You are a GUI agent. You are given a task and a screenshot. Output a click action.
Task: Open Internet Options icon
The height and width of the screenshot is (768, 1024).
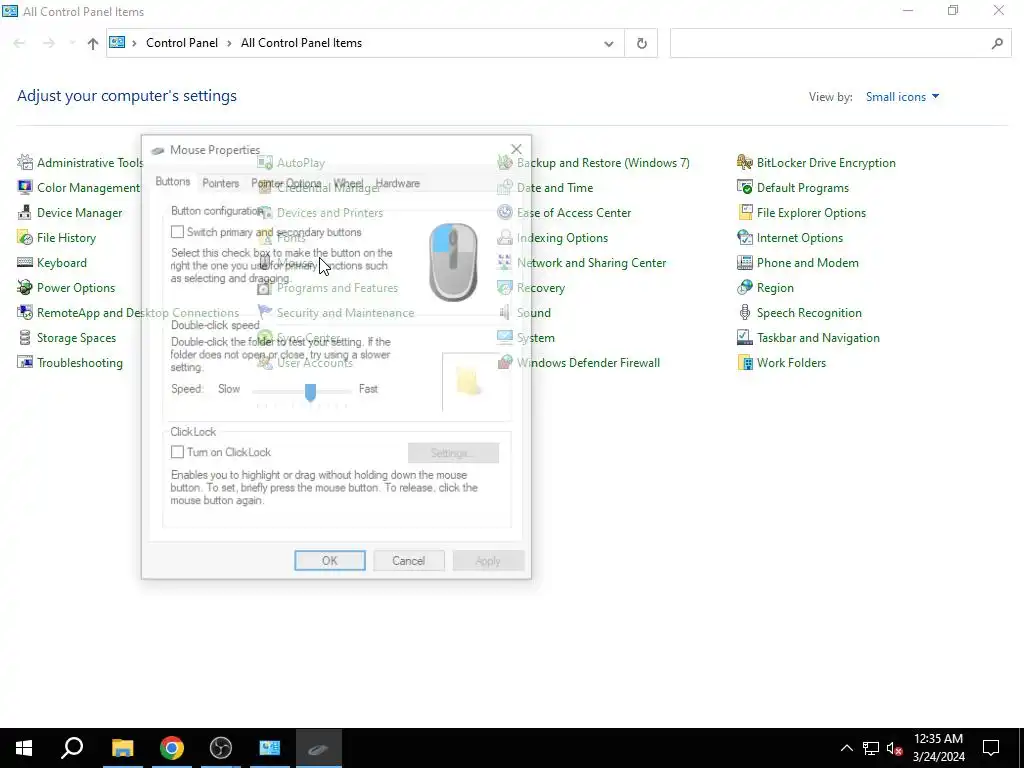(744, 238)
